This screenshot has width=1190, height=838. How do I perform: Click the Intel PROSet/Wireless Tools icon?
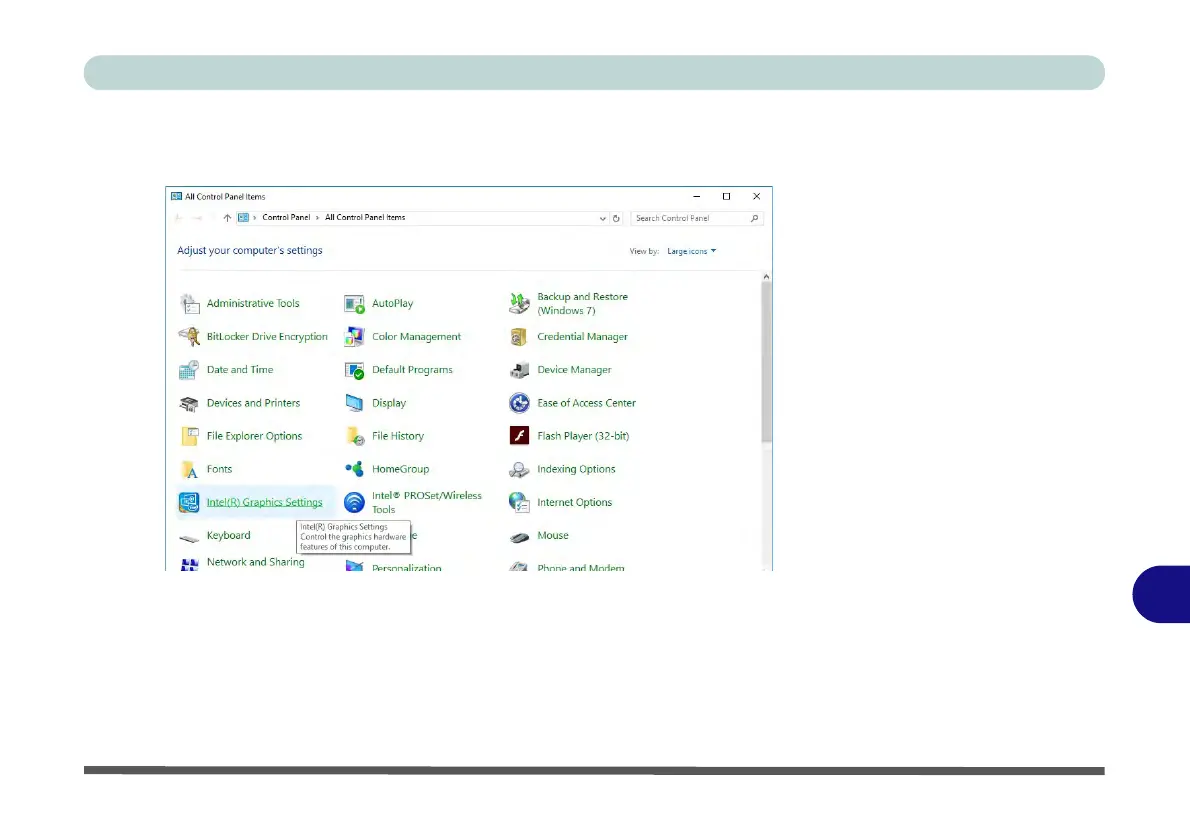click(x=354, y=502)
